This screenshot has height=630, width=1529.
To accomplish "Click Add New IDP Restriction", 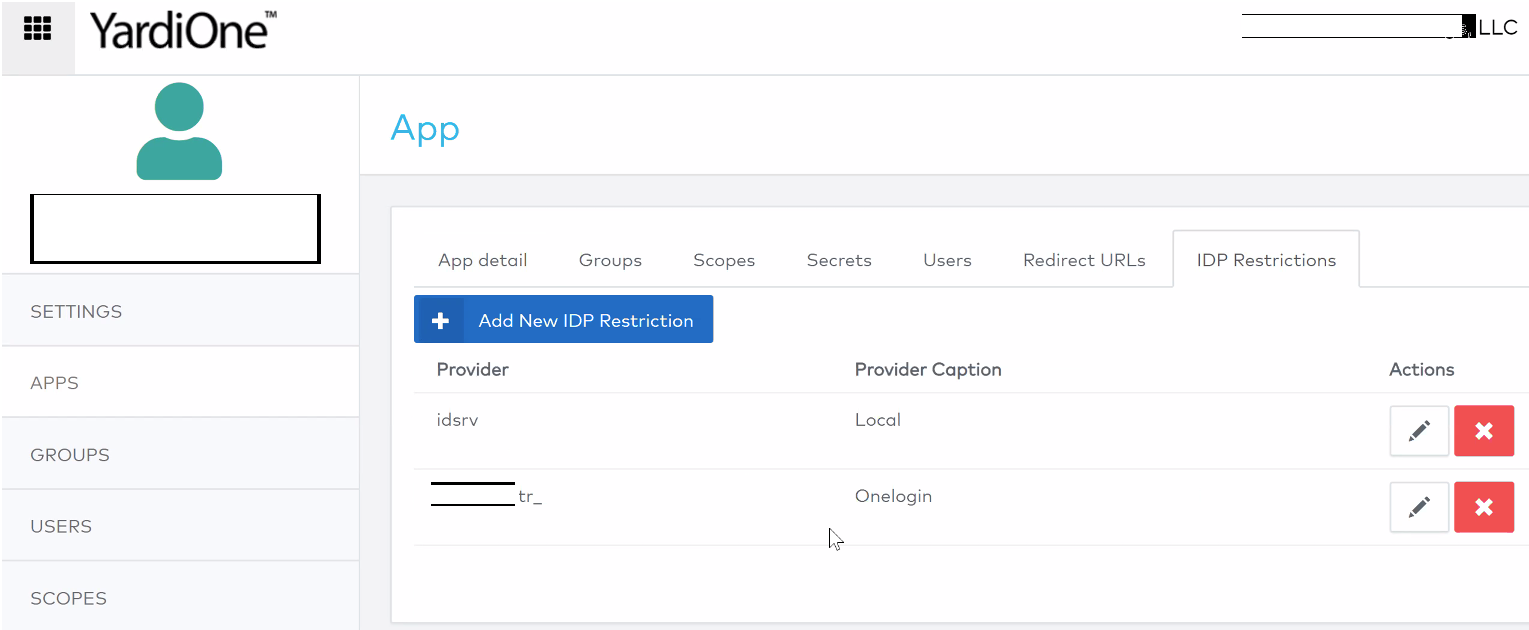I will coord(586,319).
